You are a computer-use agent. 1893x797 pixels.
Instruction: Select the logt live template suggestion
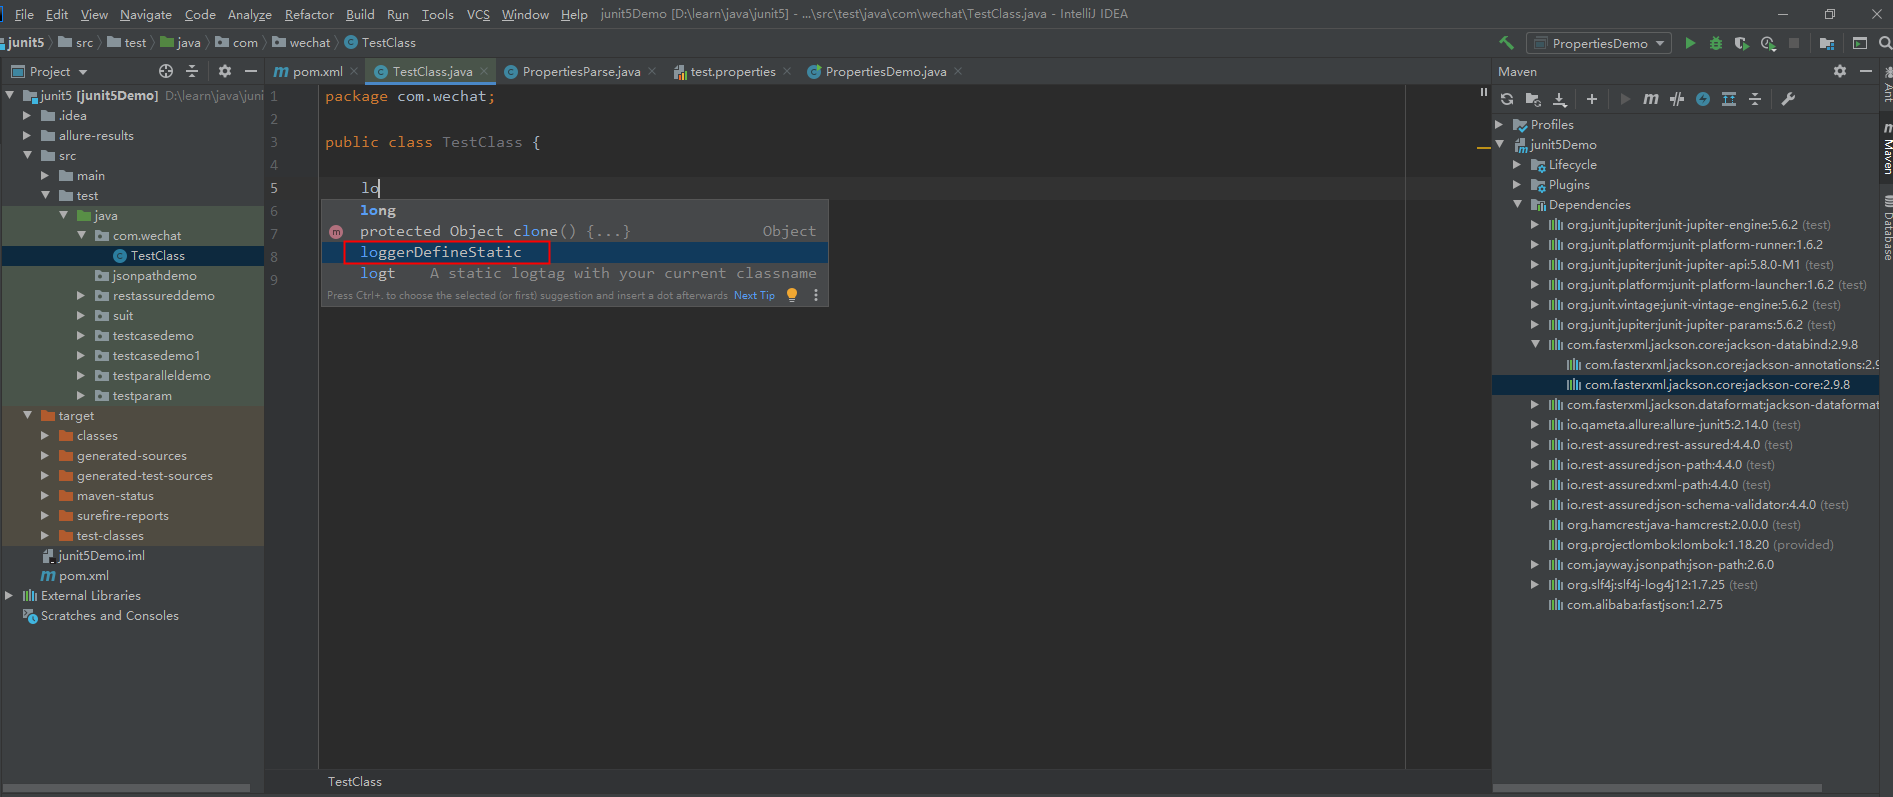tap(574, 273)
